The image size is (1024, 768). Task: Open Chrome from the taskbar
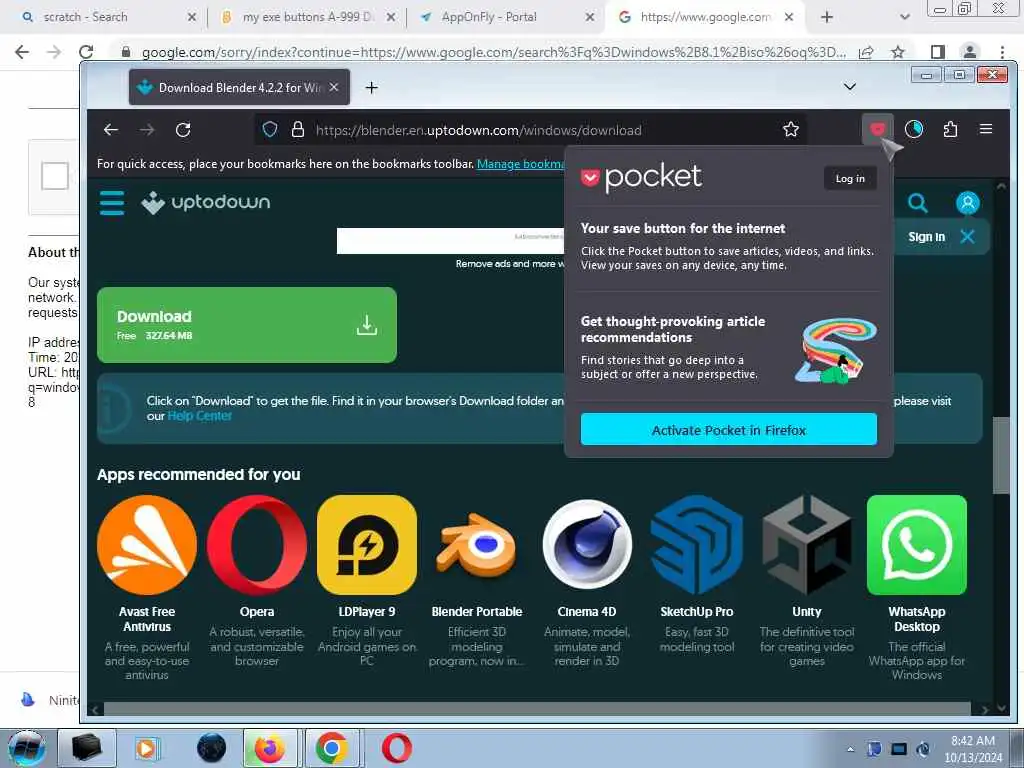(x=332, y=748)
